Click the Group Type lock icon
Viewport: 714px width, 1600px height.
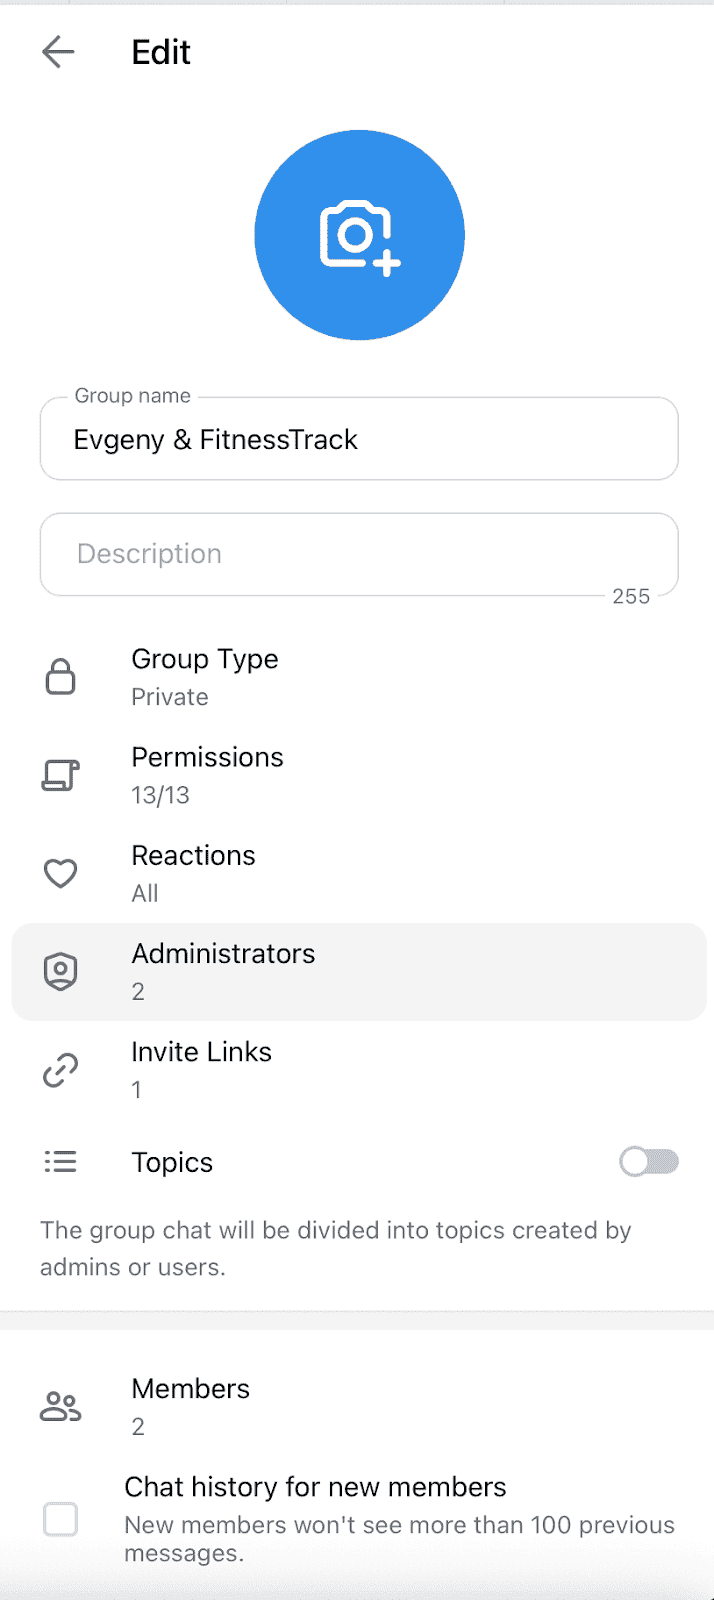61,677
